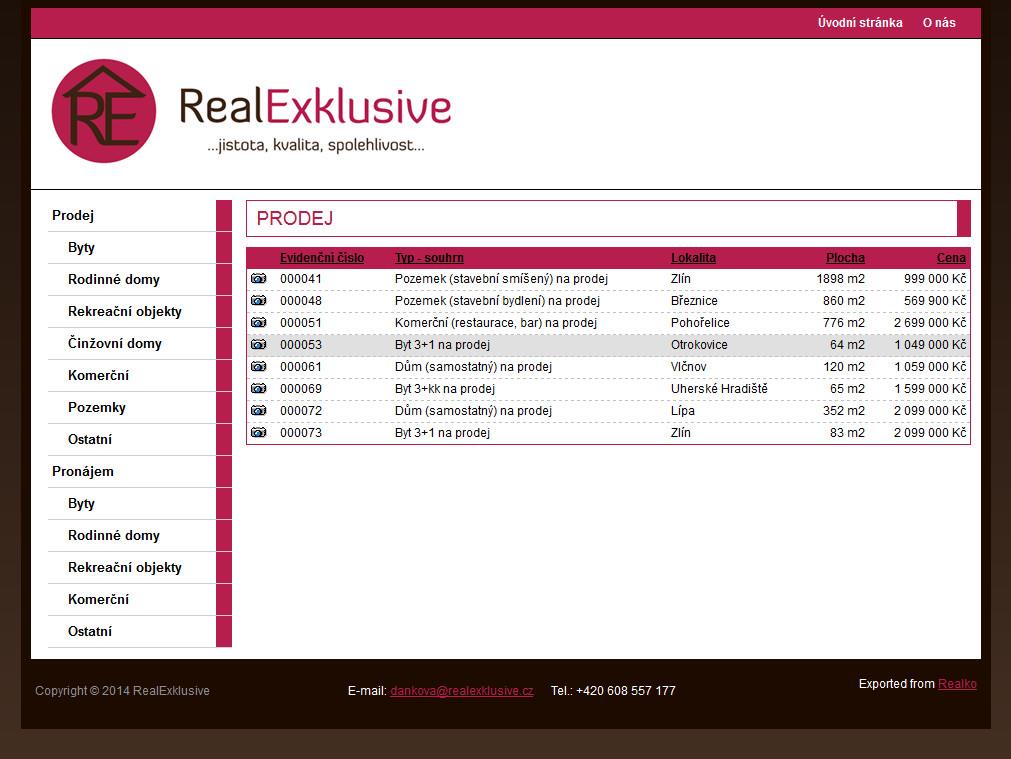Click area value 1898 m2

coord(841,279)
